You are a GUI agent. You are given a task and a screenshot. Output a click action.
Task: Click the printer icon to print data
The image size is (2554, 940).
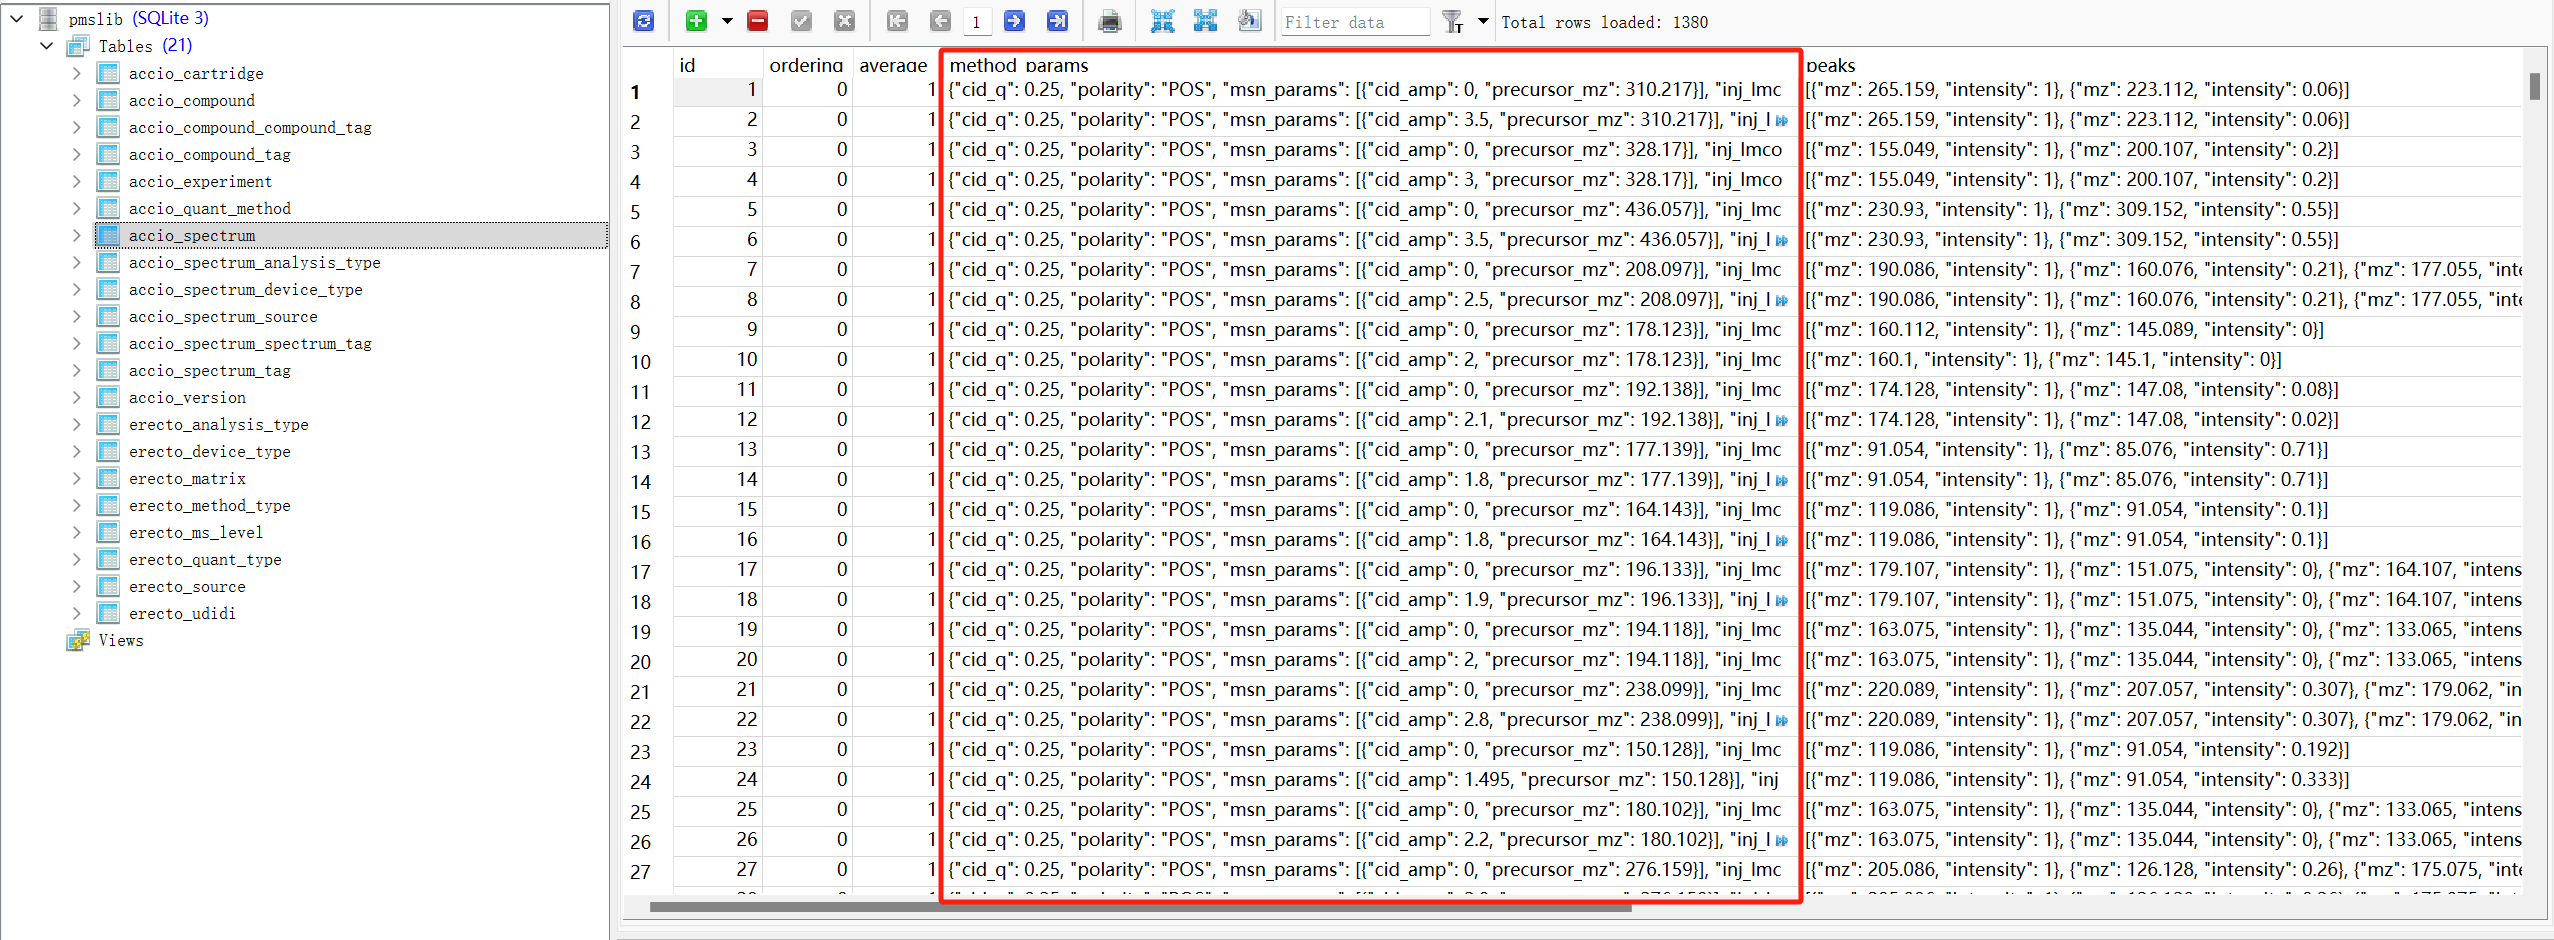(x=1109, y=21)
